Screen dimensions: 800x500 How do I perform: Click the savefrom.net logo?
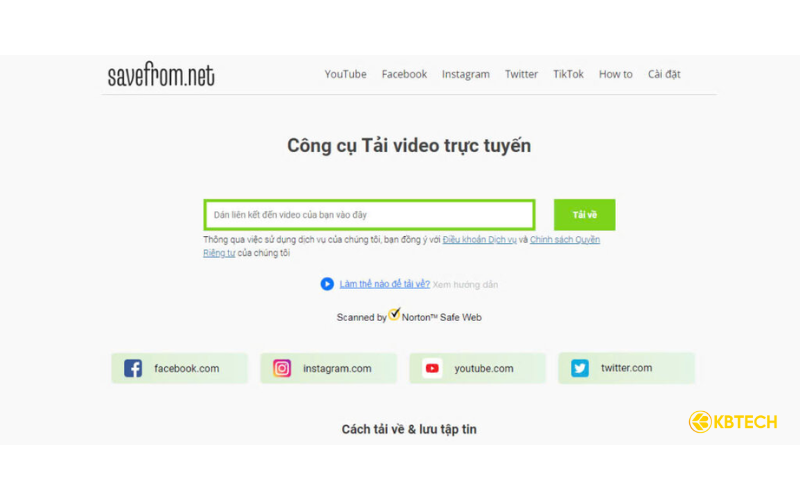[x=161, y=75]
